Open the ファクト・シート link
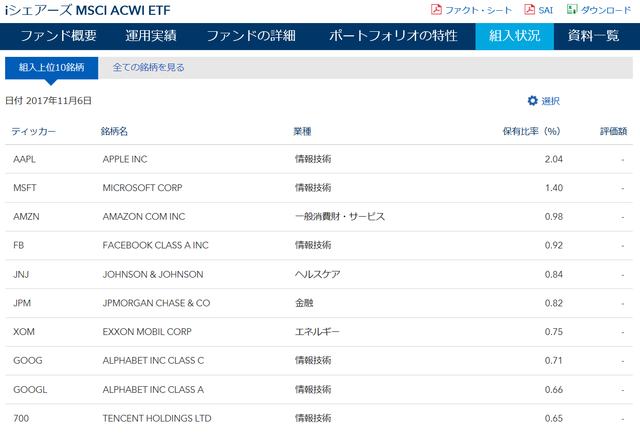The width and height of the screenshot is (640, 441). click(478, 10)
